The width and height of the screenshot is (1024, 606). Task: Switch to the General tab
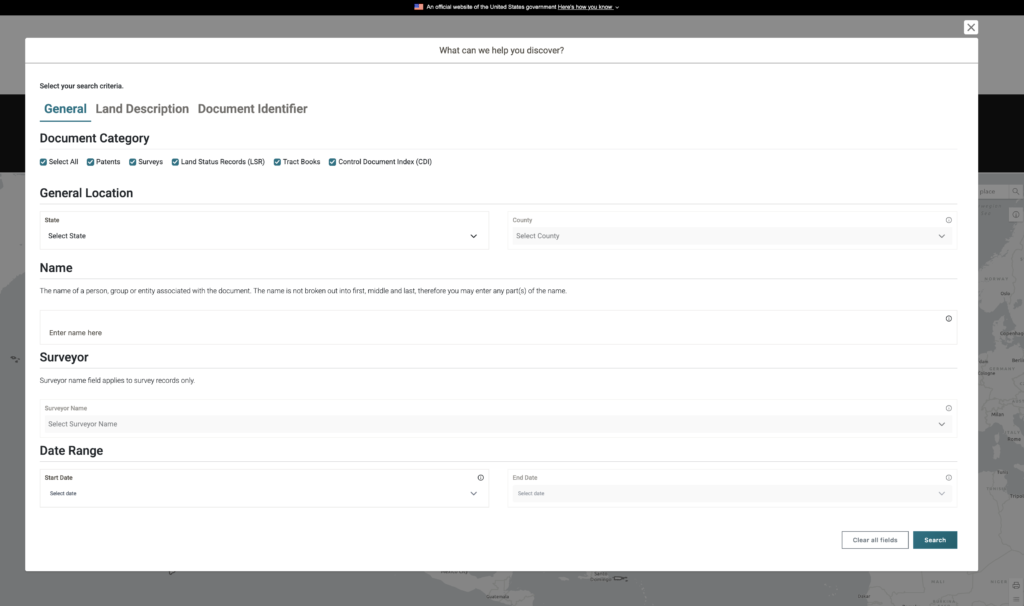tap(65, 109)
